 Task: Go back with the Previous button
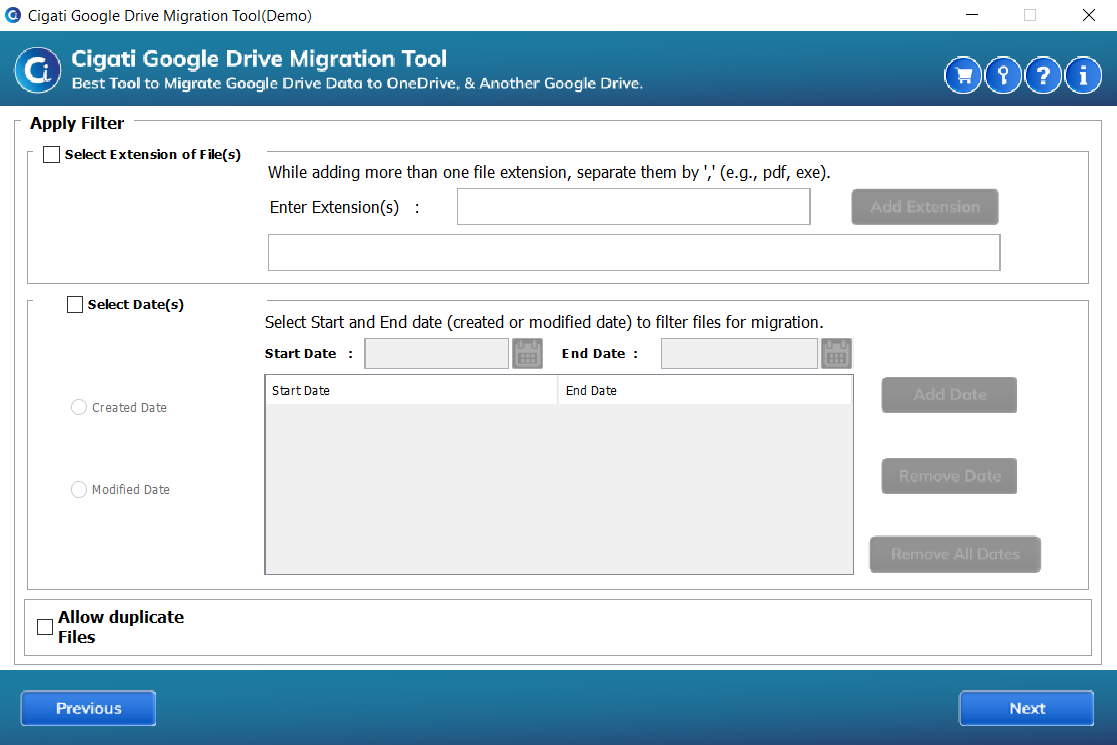[x=88, y=708]
